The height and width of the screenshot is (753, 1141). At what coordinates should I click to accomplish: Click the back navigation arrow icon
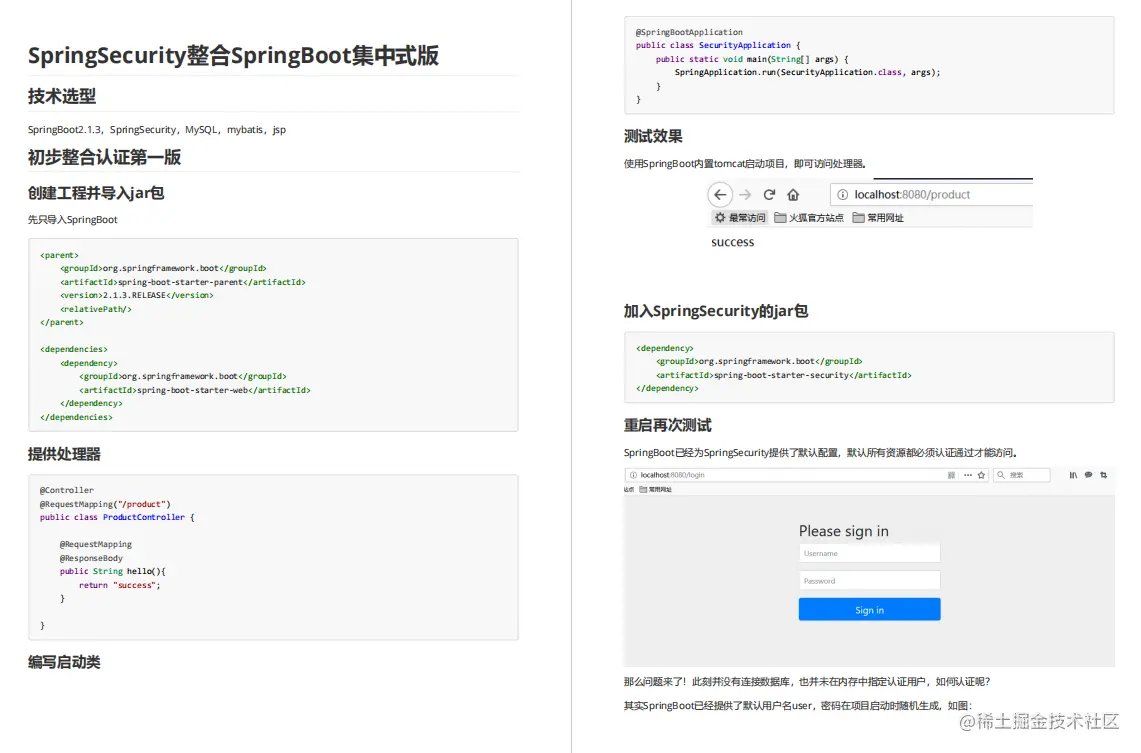click(x=720, y=194)
